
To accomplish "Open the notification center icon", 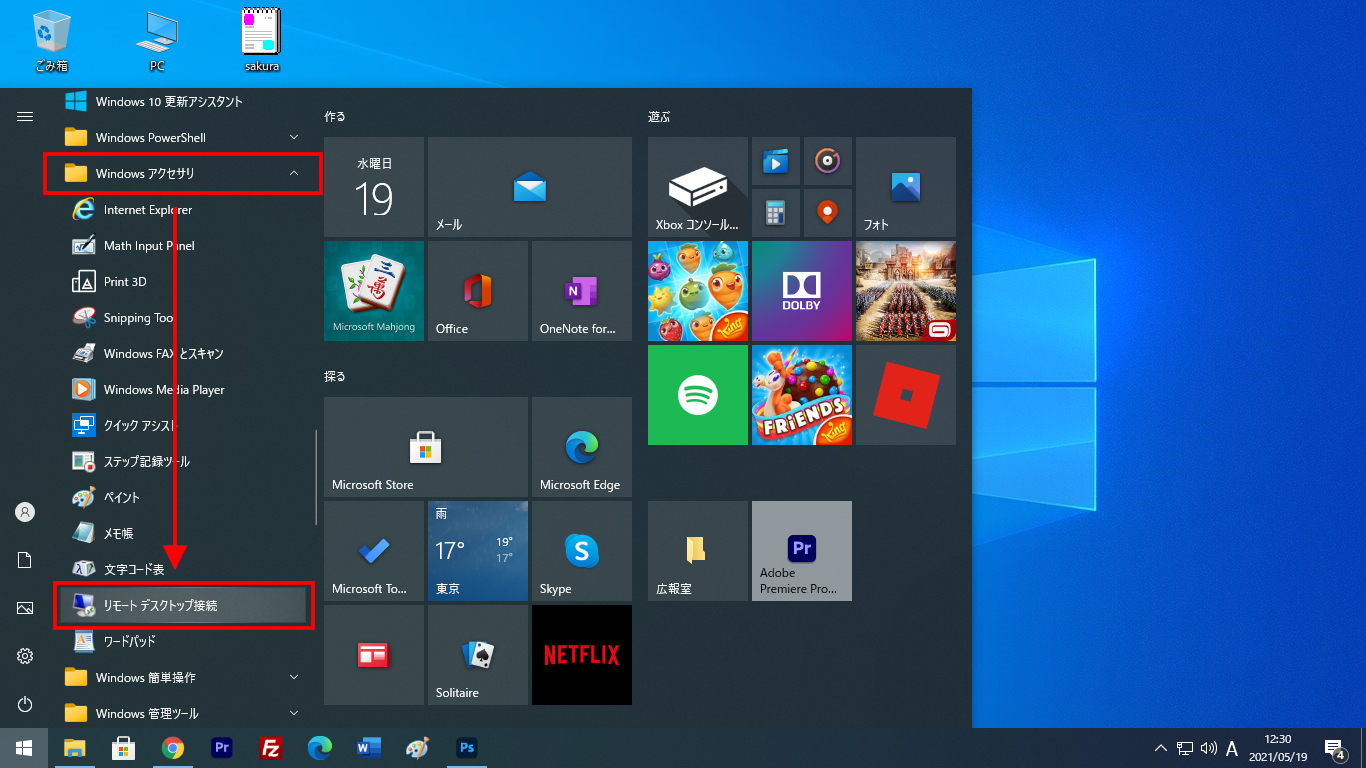I will tap(1334, 748).
